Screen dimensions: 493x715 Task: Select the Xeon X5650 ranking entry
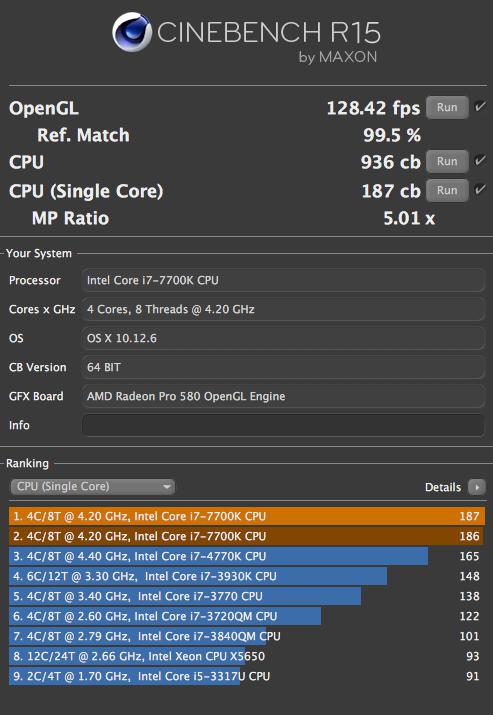[247, 656]
